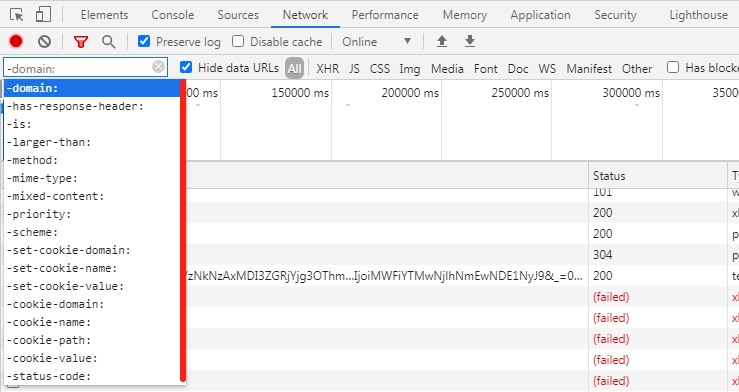
Task: Sort requests by Status column header
Action: (657, 176)
